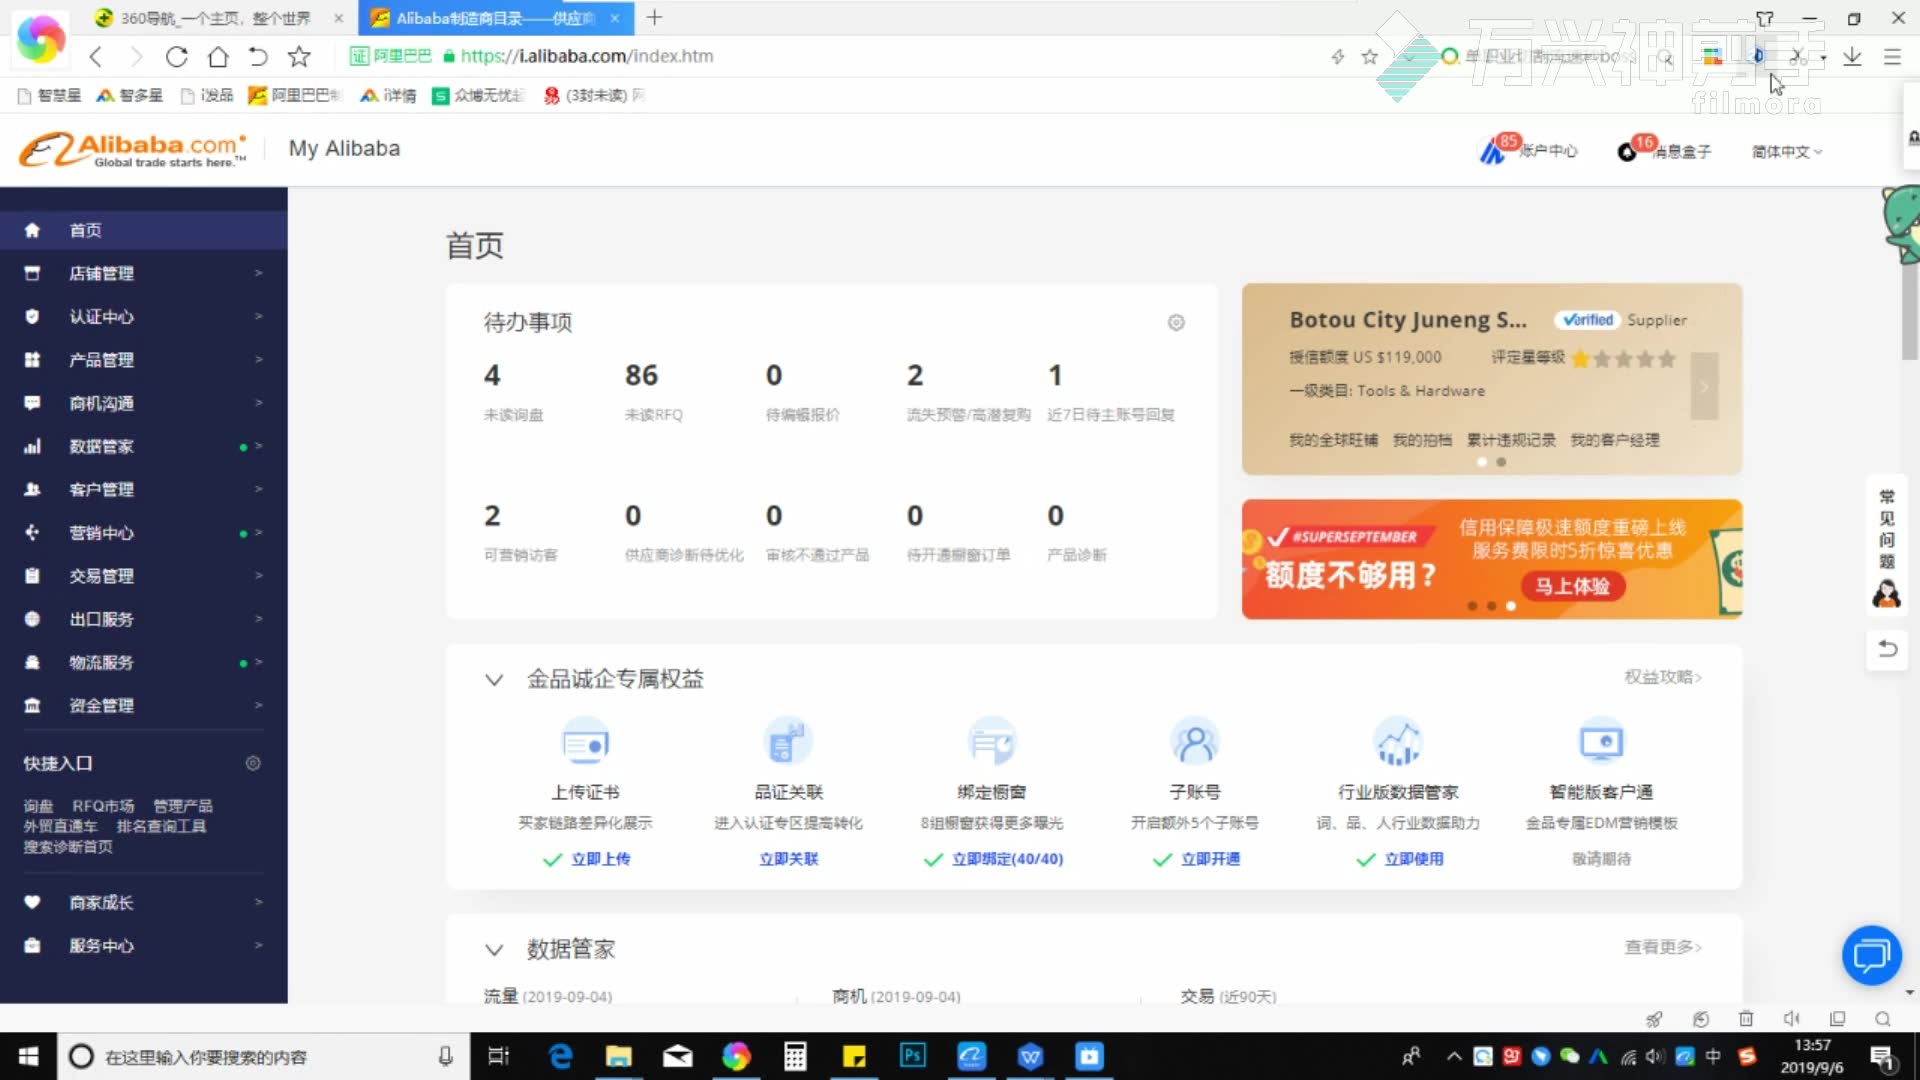Expand 数据管家 sidebar menu
This screenshot has width=1920, height=1080.
tap(144, 446)
